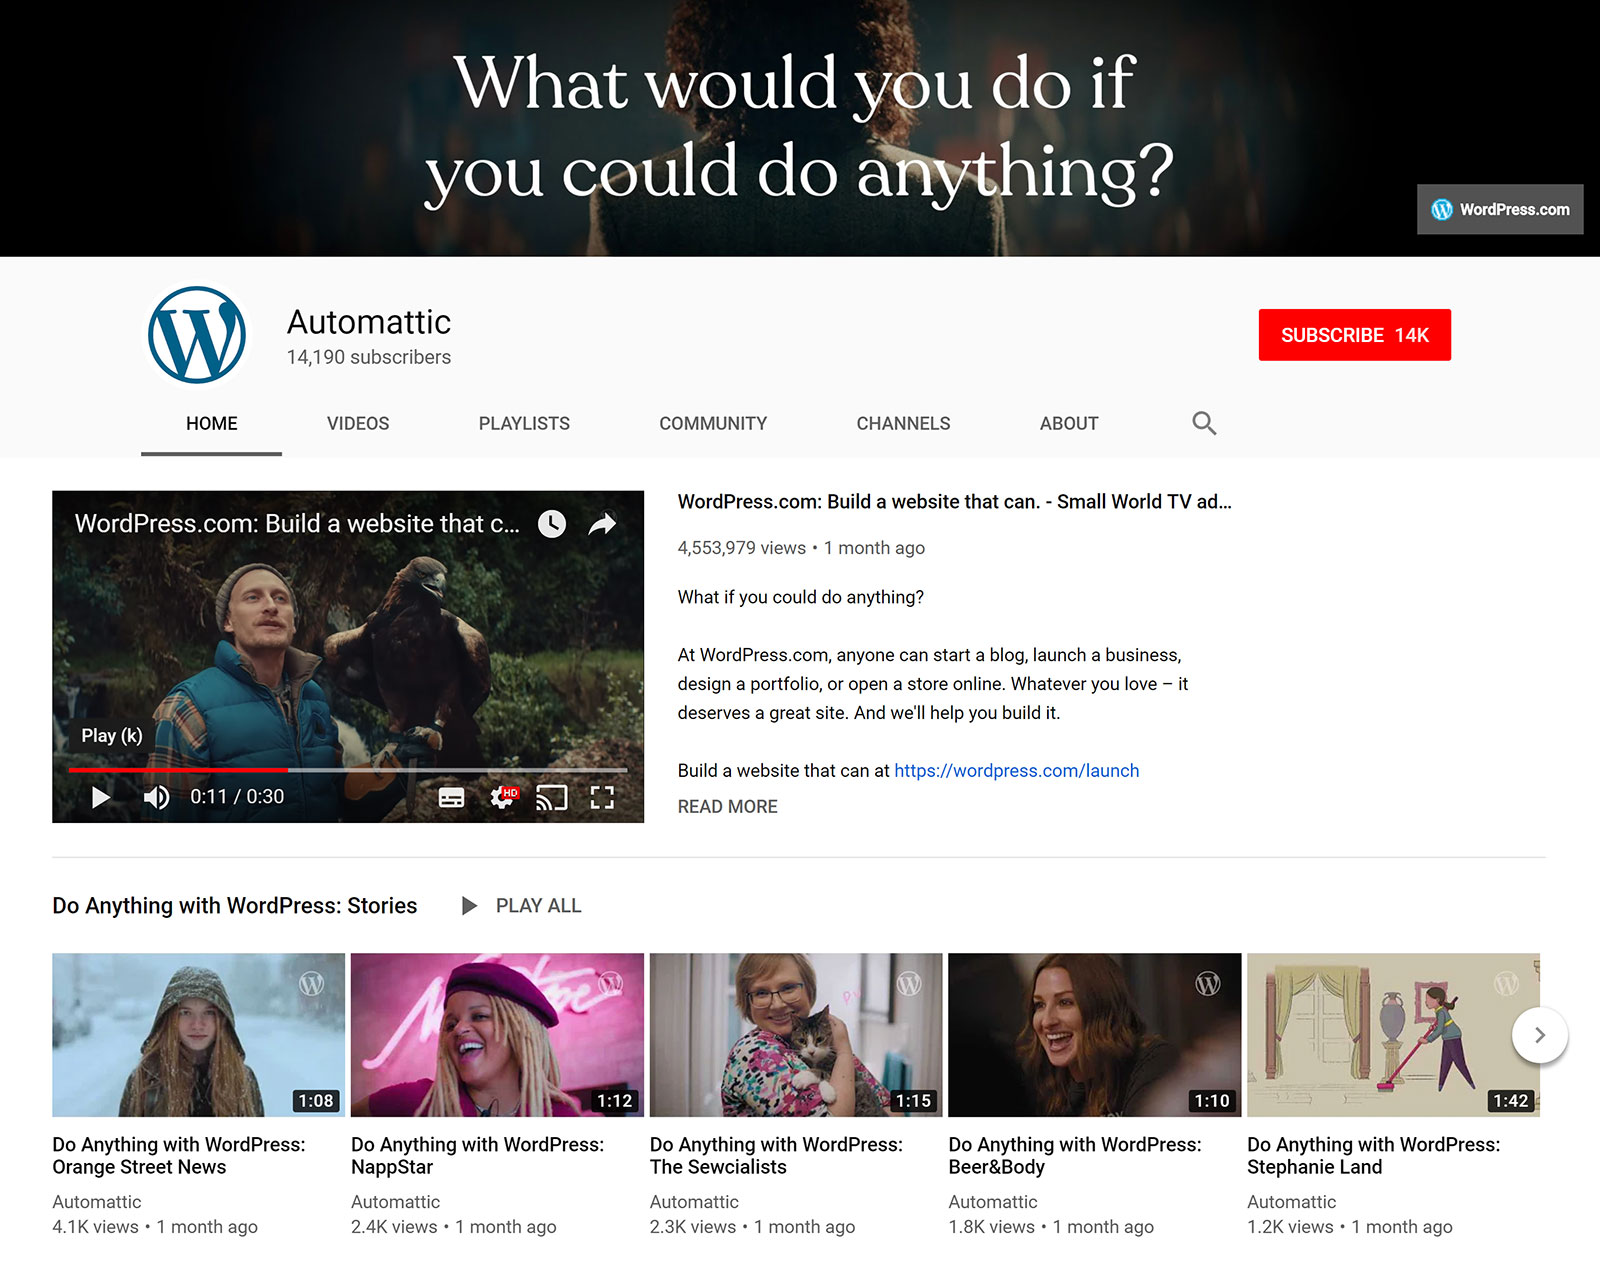Click the red Subscribe 14K button
1600x1265 pixels.
pyautogui.click(x=1355, y=335)
